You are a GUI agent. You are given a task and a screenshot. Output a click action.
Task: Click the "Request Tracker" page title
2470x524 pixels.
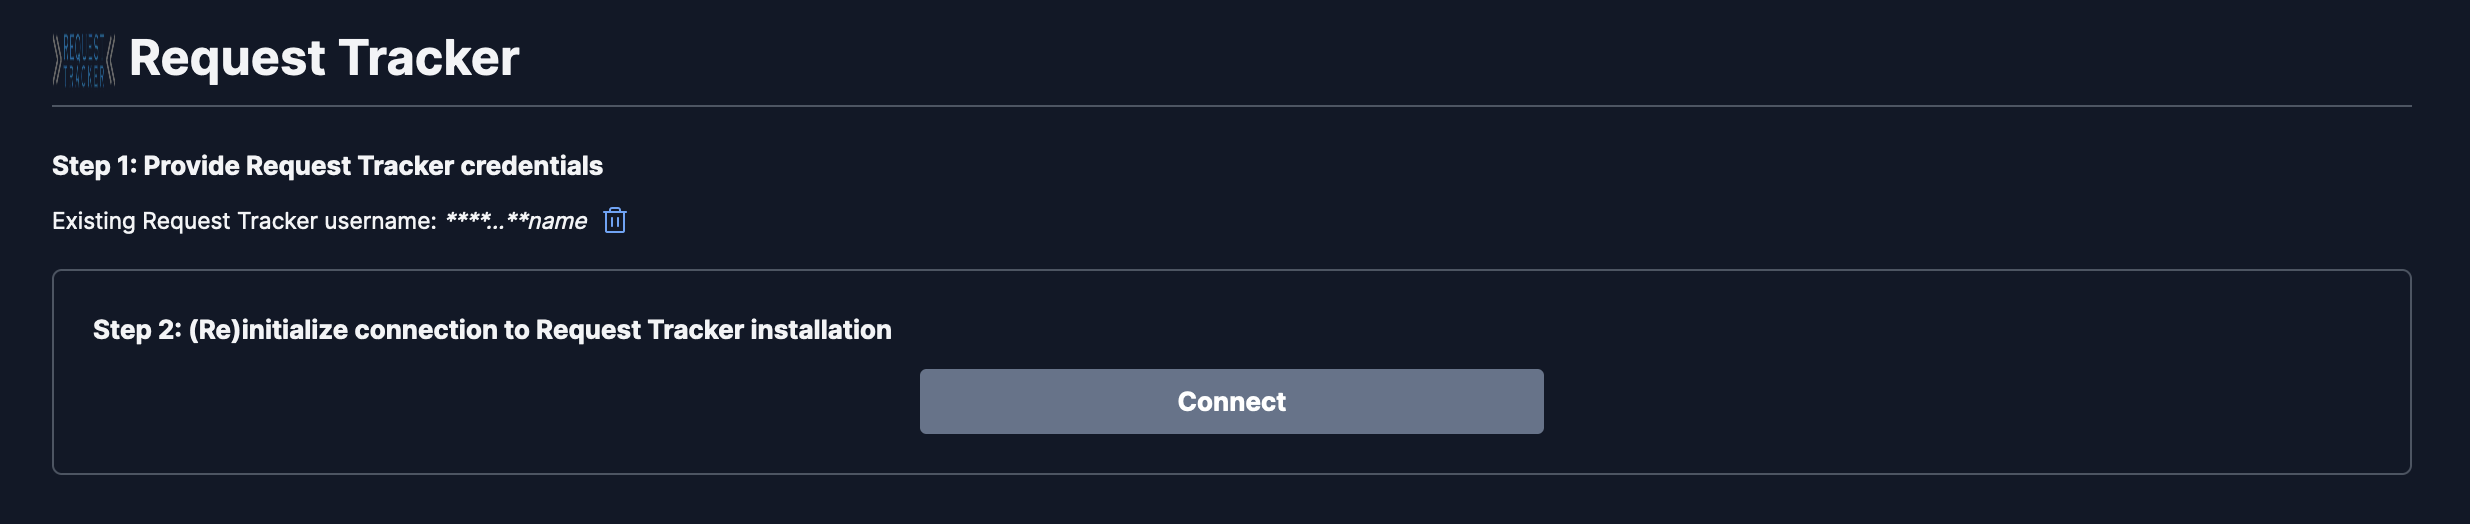(323, 58)
